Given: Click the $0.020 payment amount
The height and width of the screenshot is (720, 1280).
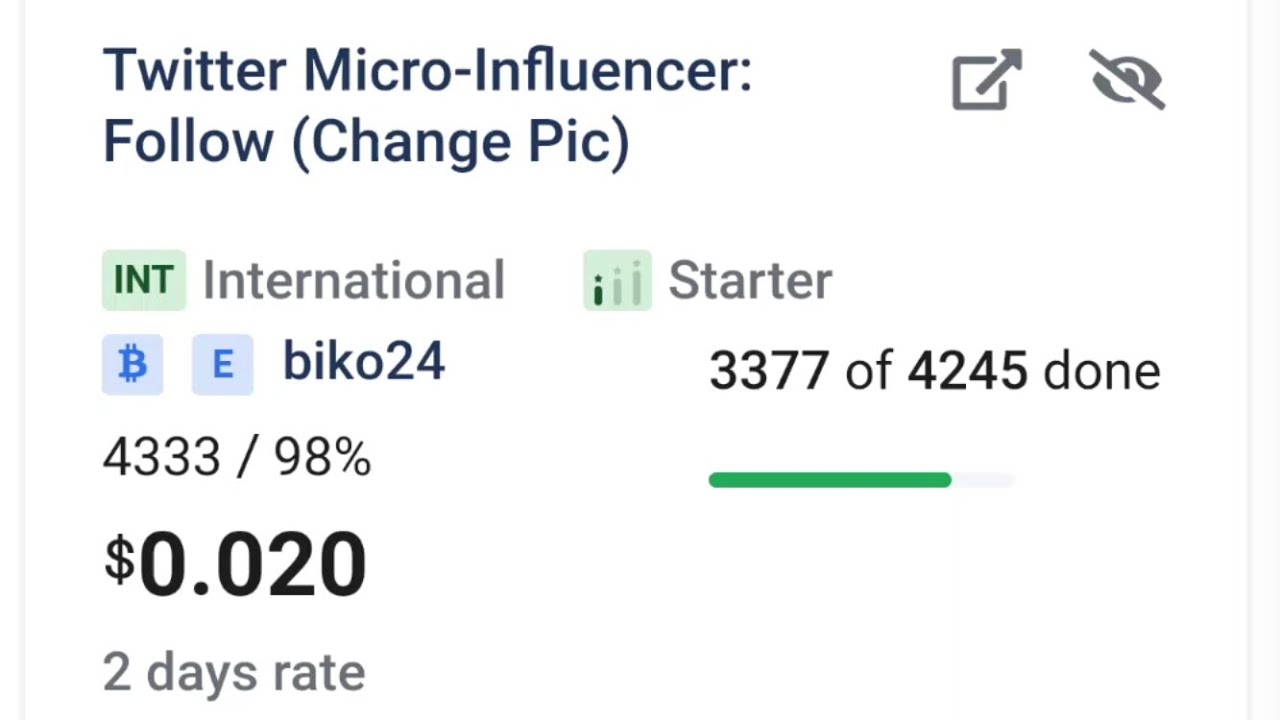Looking at the screenshot, I should [x=252, y=565].
